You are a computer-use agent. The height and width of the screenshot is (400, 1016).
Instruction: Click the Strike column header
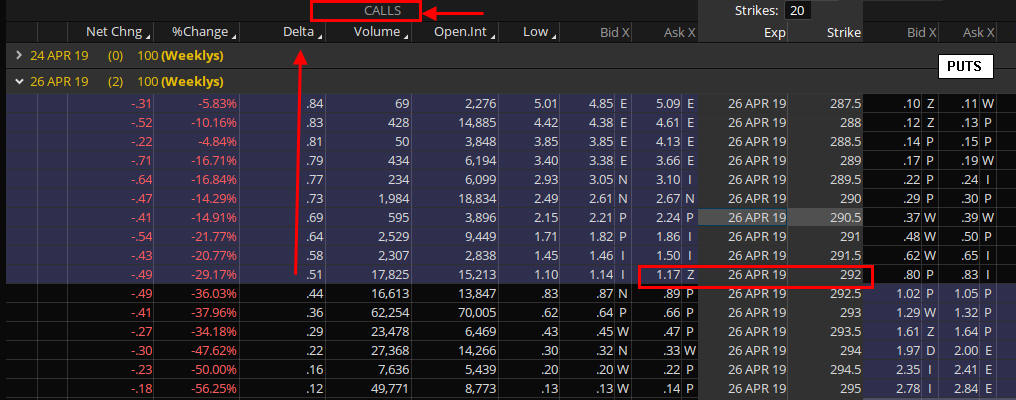tap(843, 32)
